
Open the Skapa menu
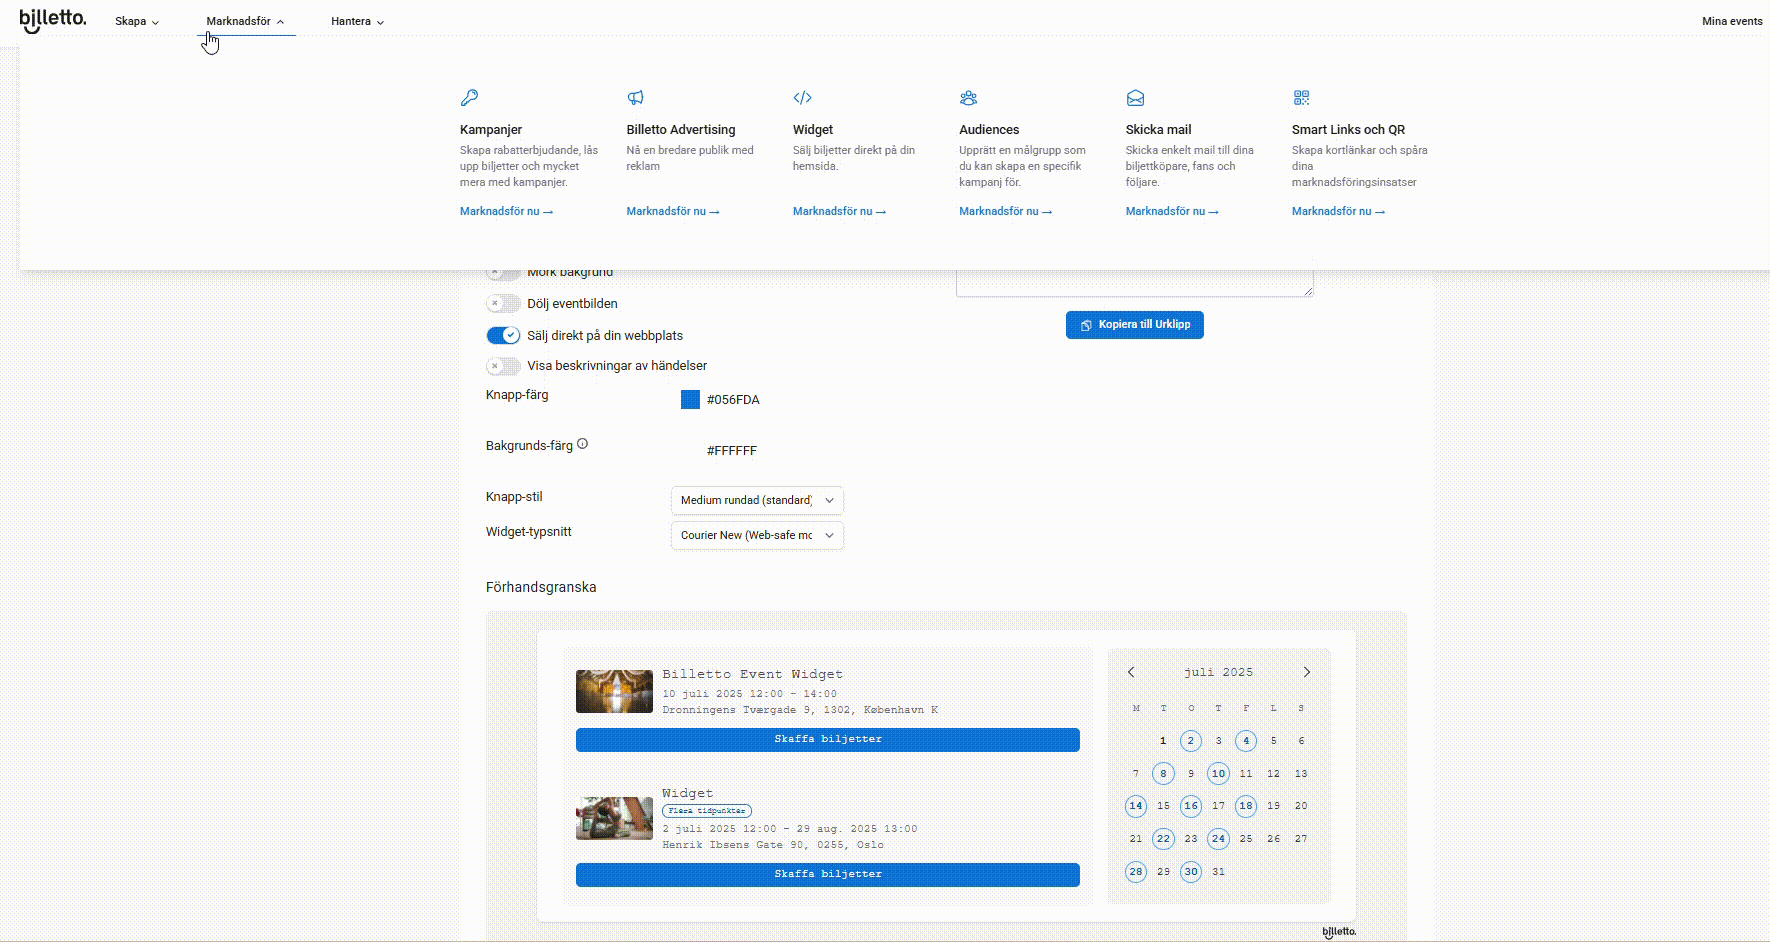click(x=137, y=21)
